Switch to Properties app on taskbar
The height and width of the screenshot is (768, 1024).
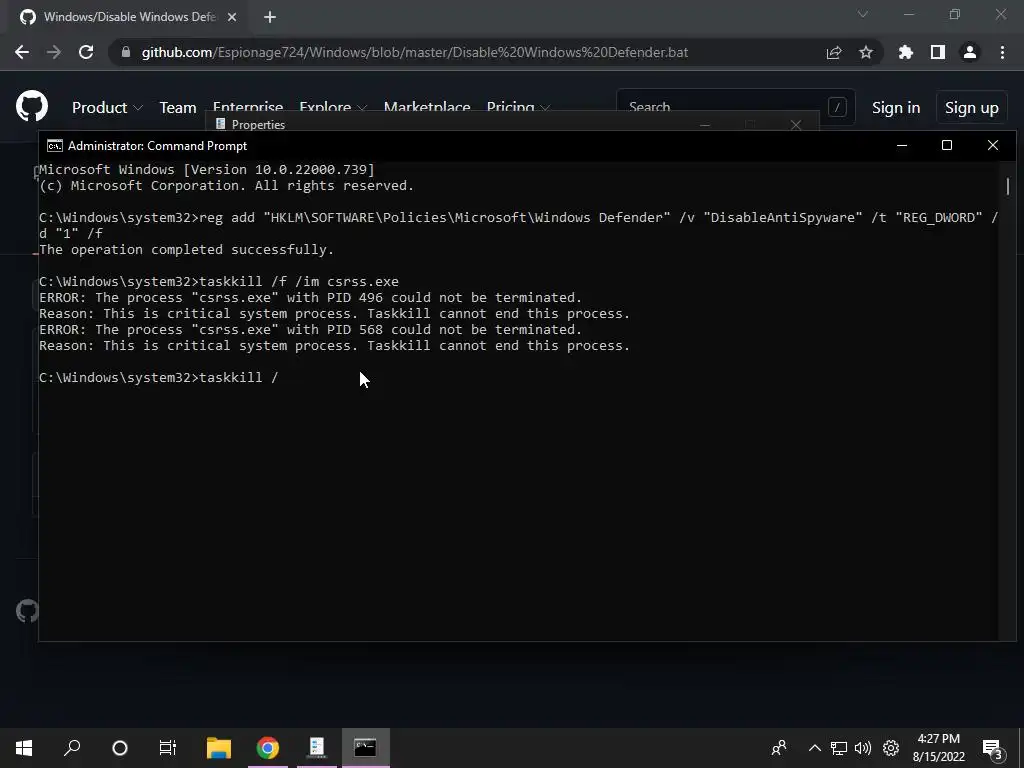click(x=317, y=748)
